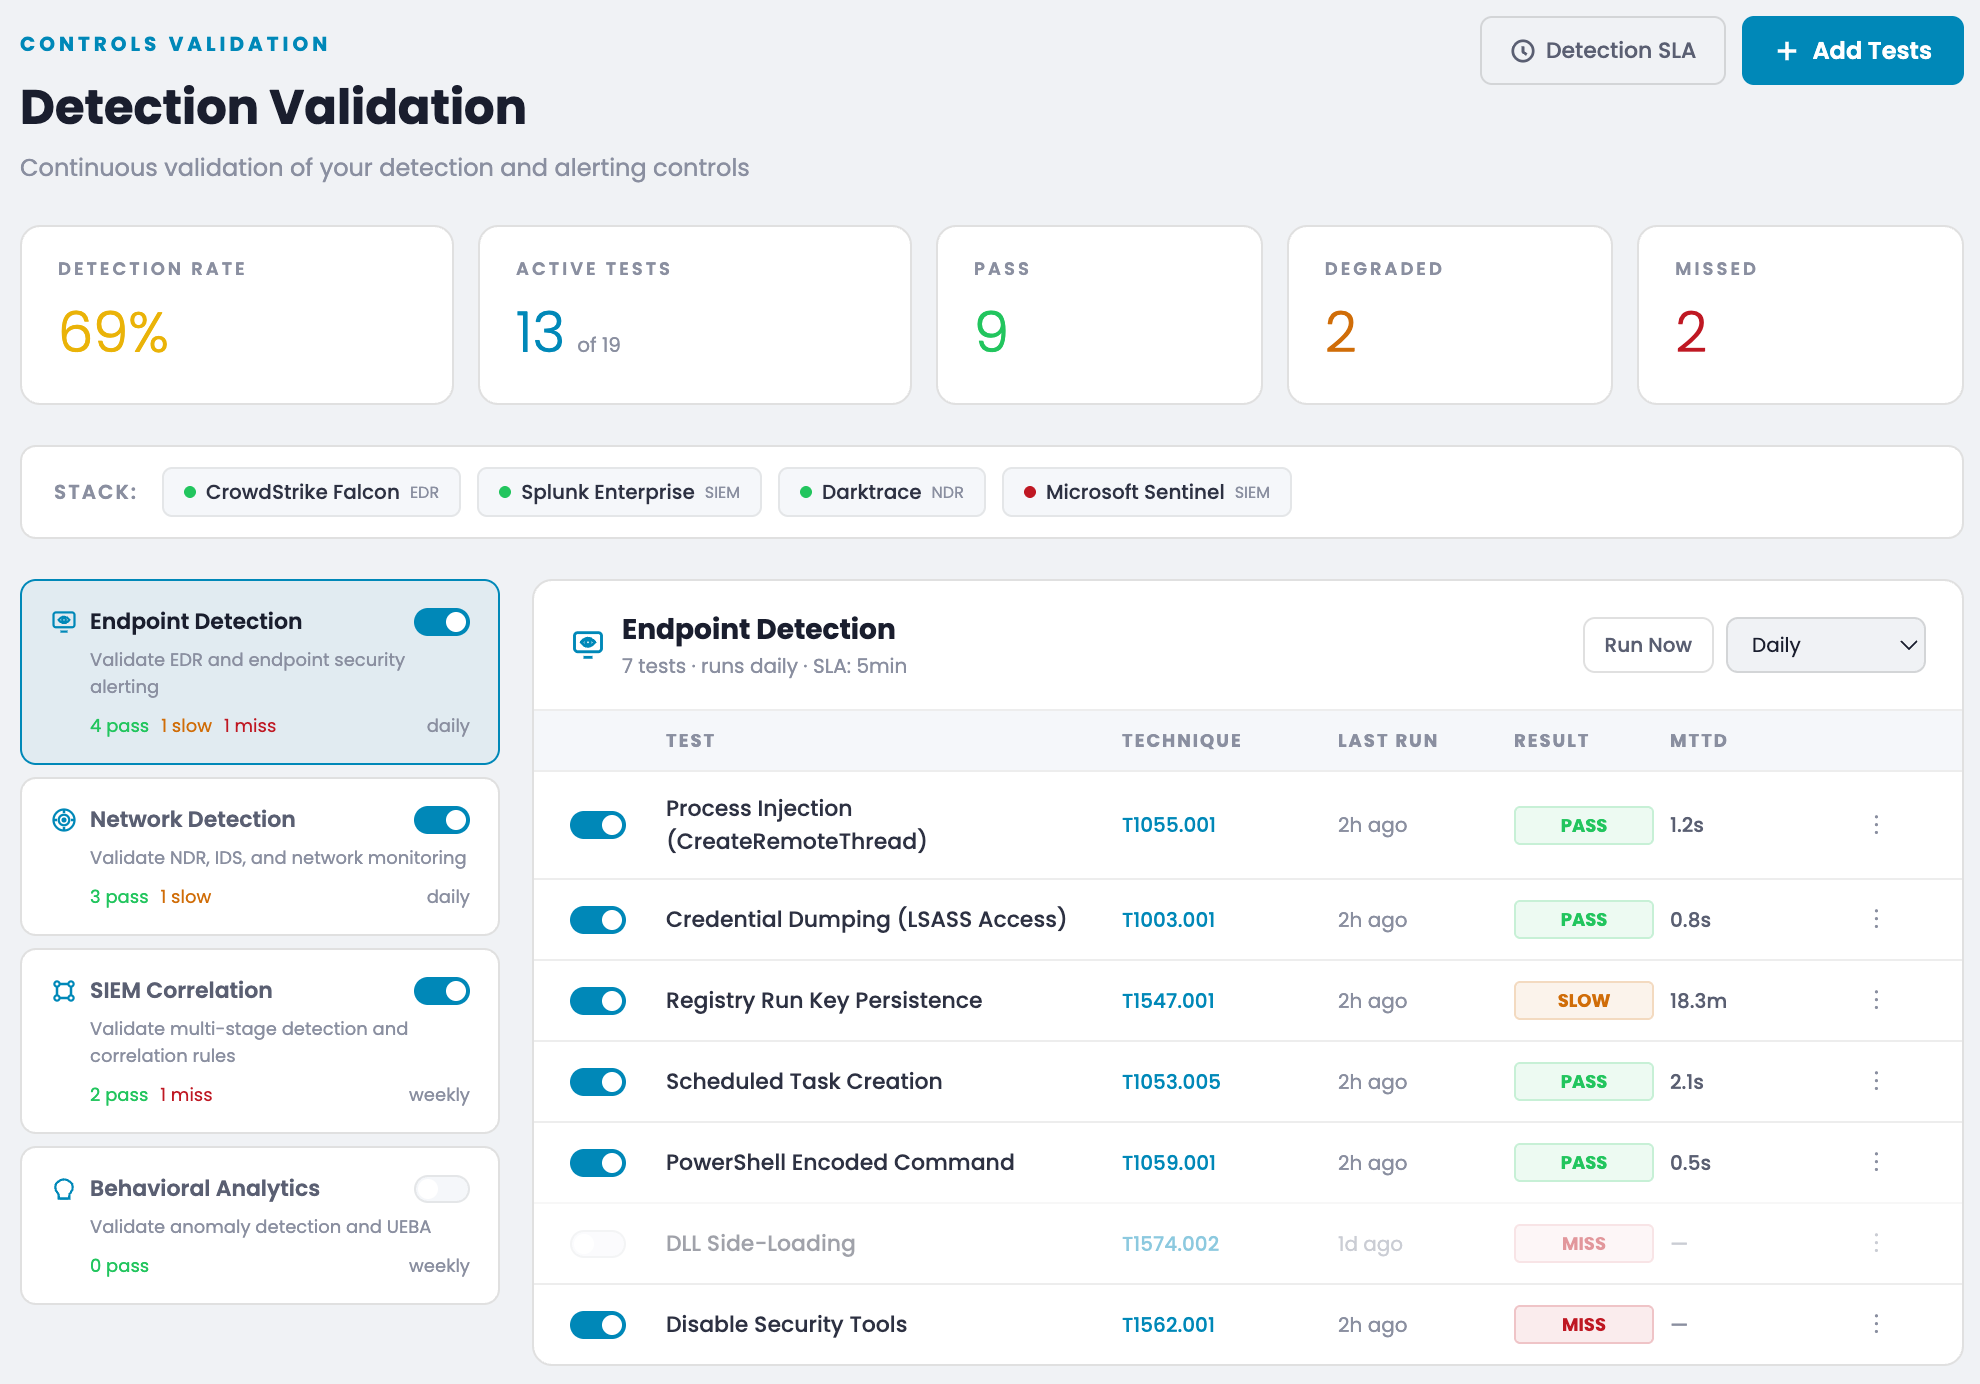Open options menu for Credential Dumping row
Viewport: 1980px width, 1384px height.
(x=1876, y=919)
